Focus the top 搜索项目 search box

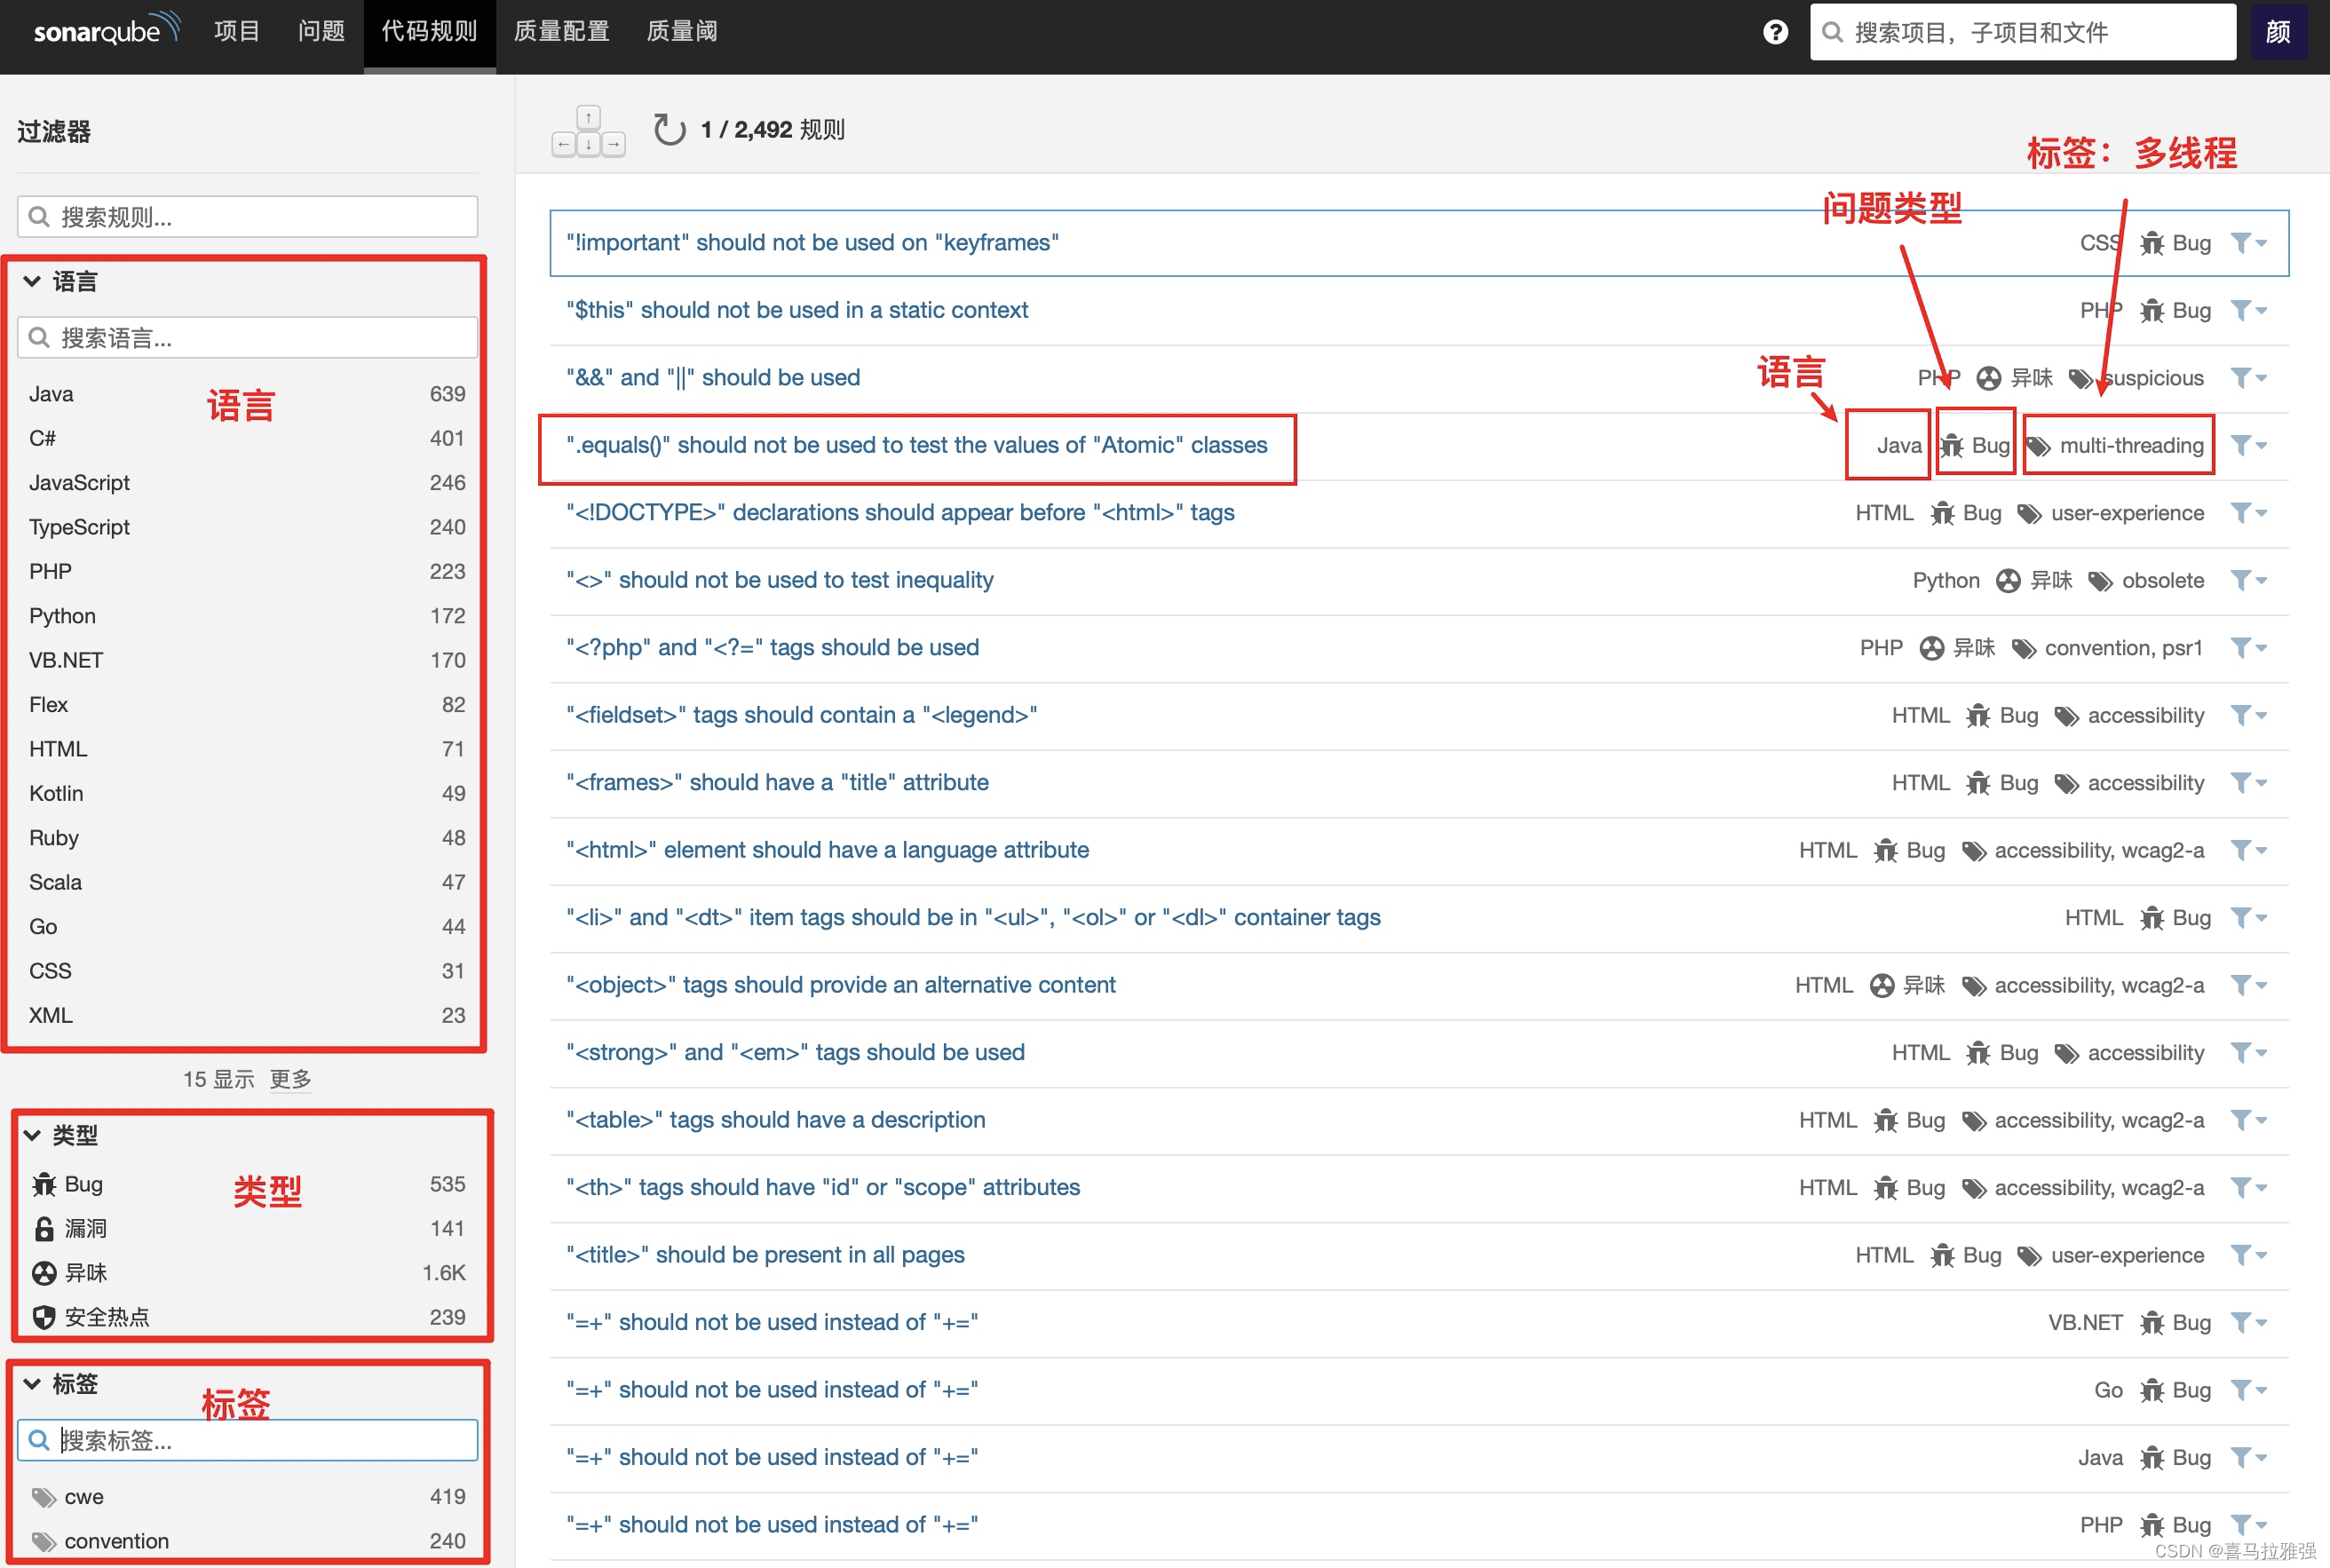tap(2023, 32)
